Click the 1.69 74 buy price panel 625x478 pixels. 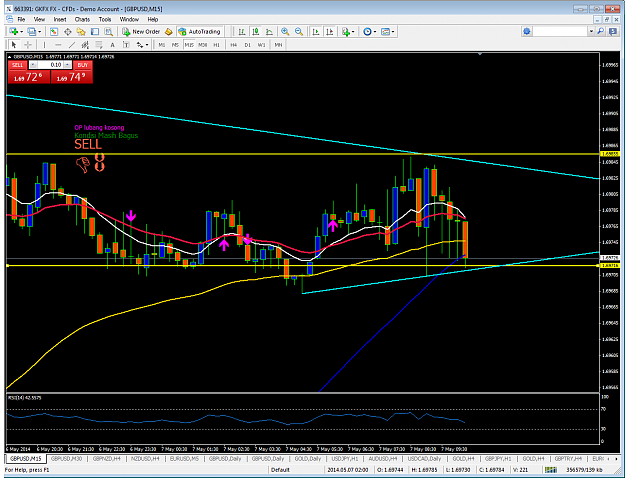[72, 77]
